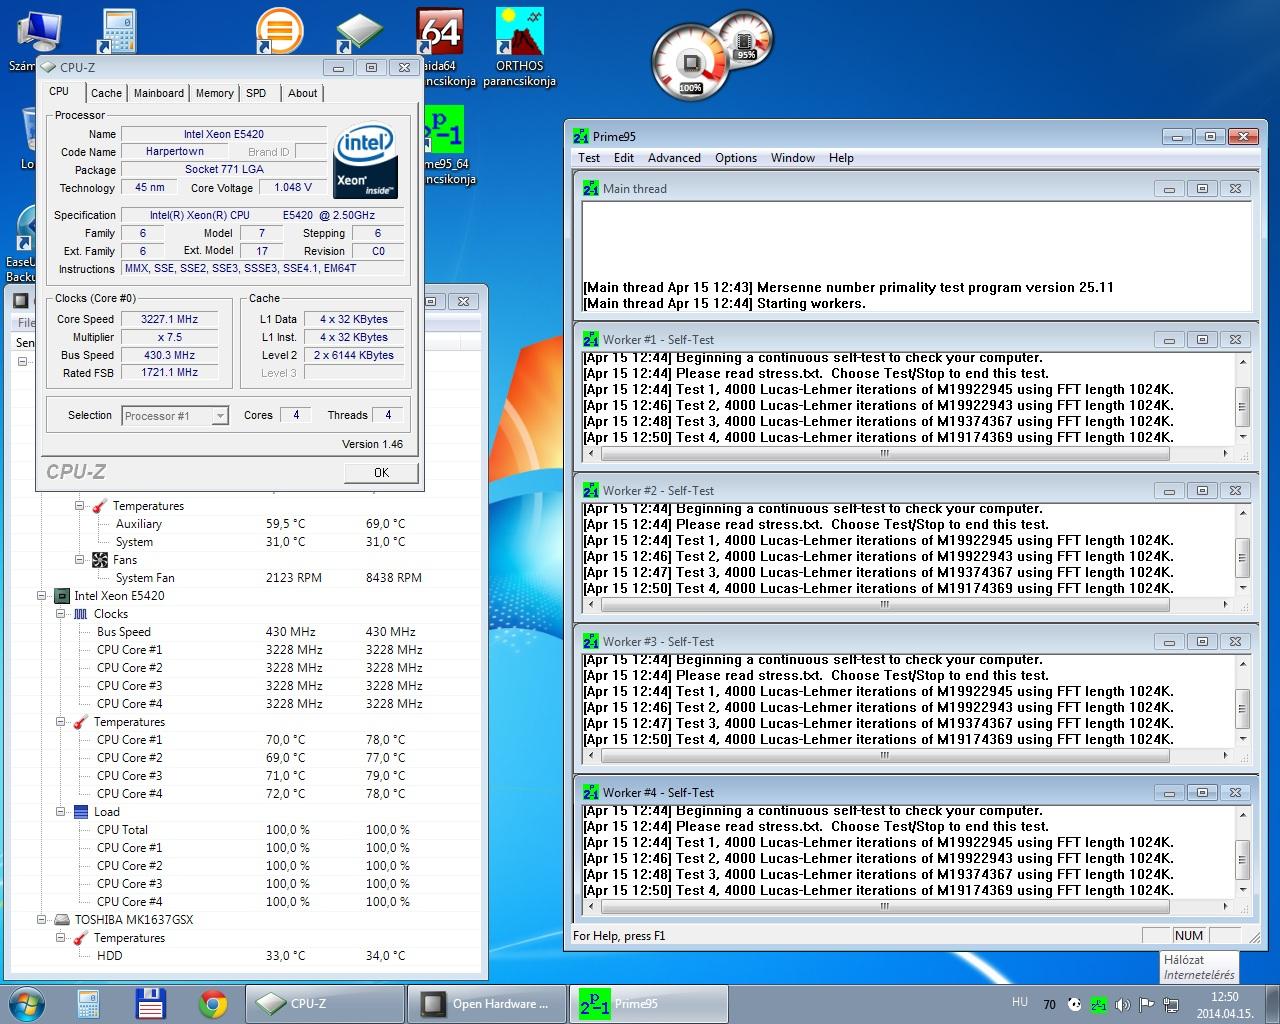
Task: Click the Prime95 title bar icon
Action: [x=581, y=137]
